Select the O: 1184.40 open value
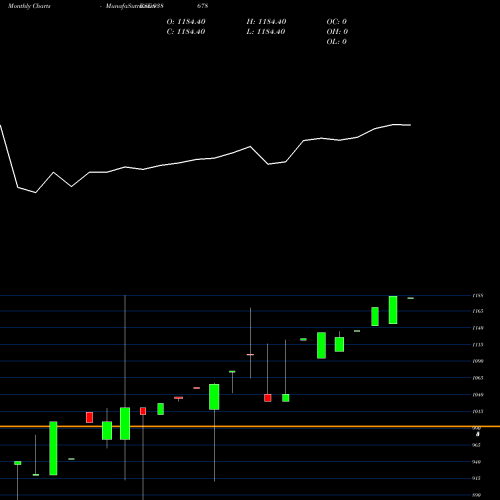Image resolution: width=500 pixels, height=500 pixels. pos(186,22)
